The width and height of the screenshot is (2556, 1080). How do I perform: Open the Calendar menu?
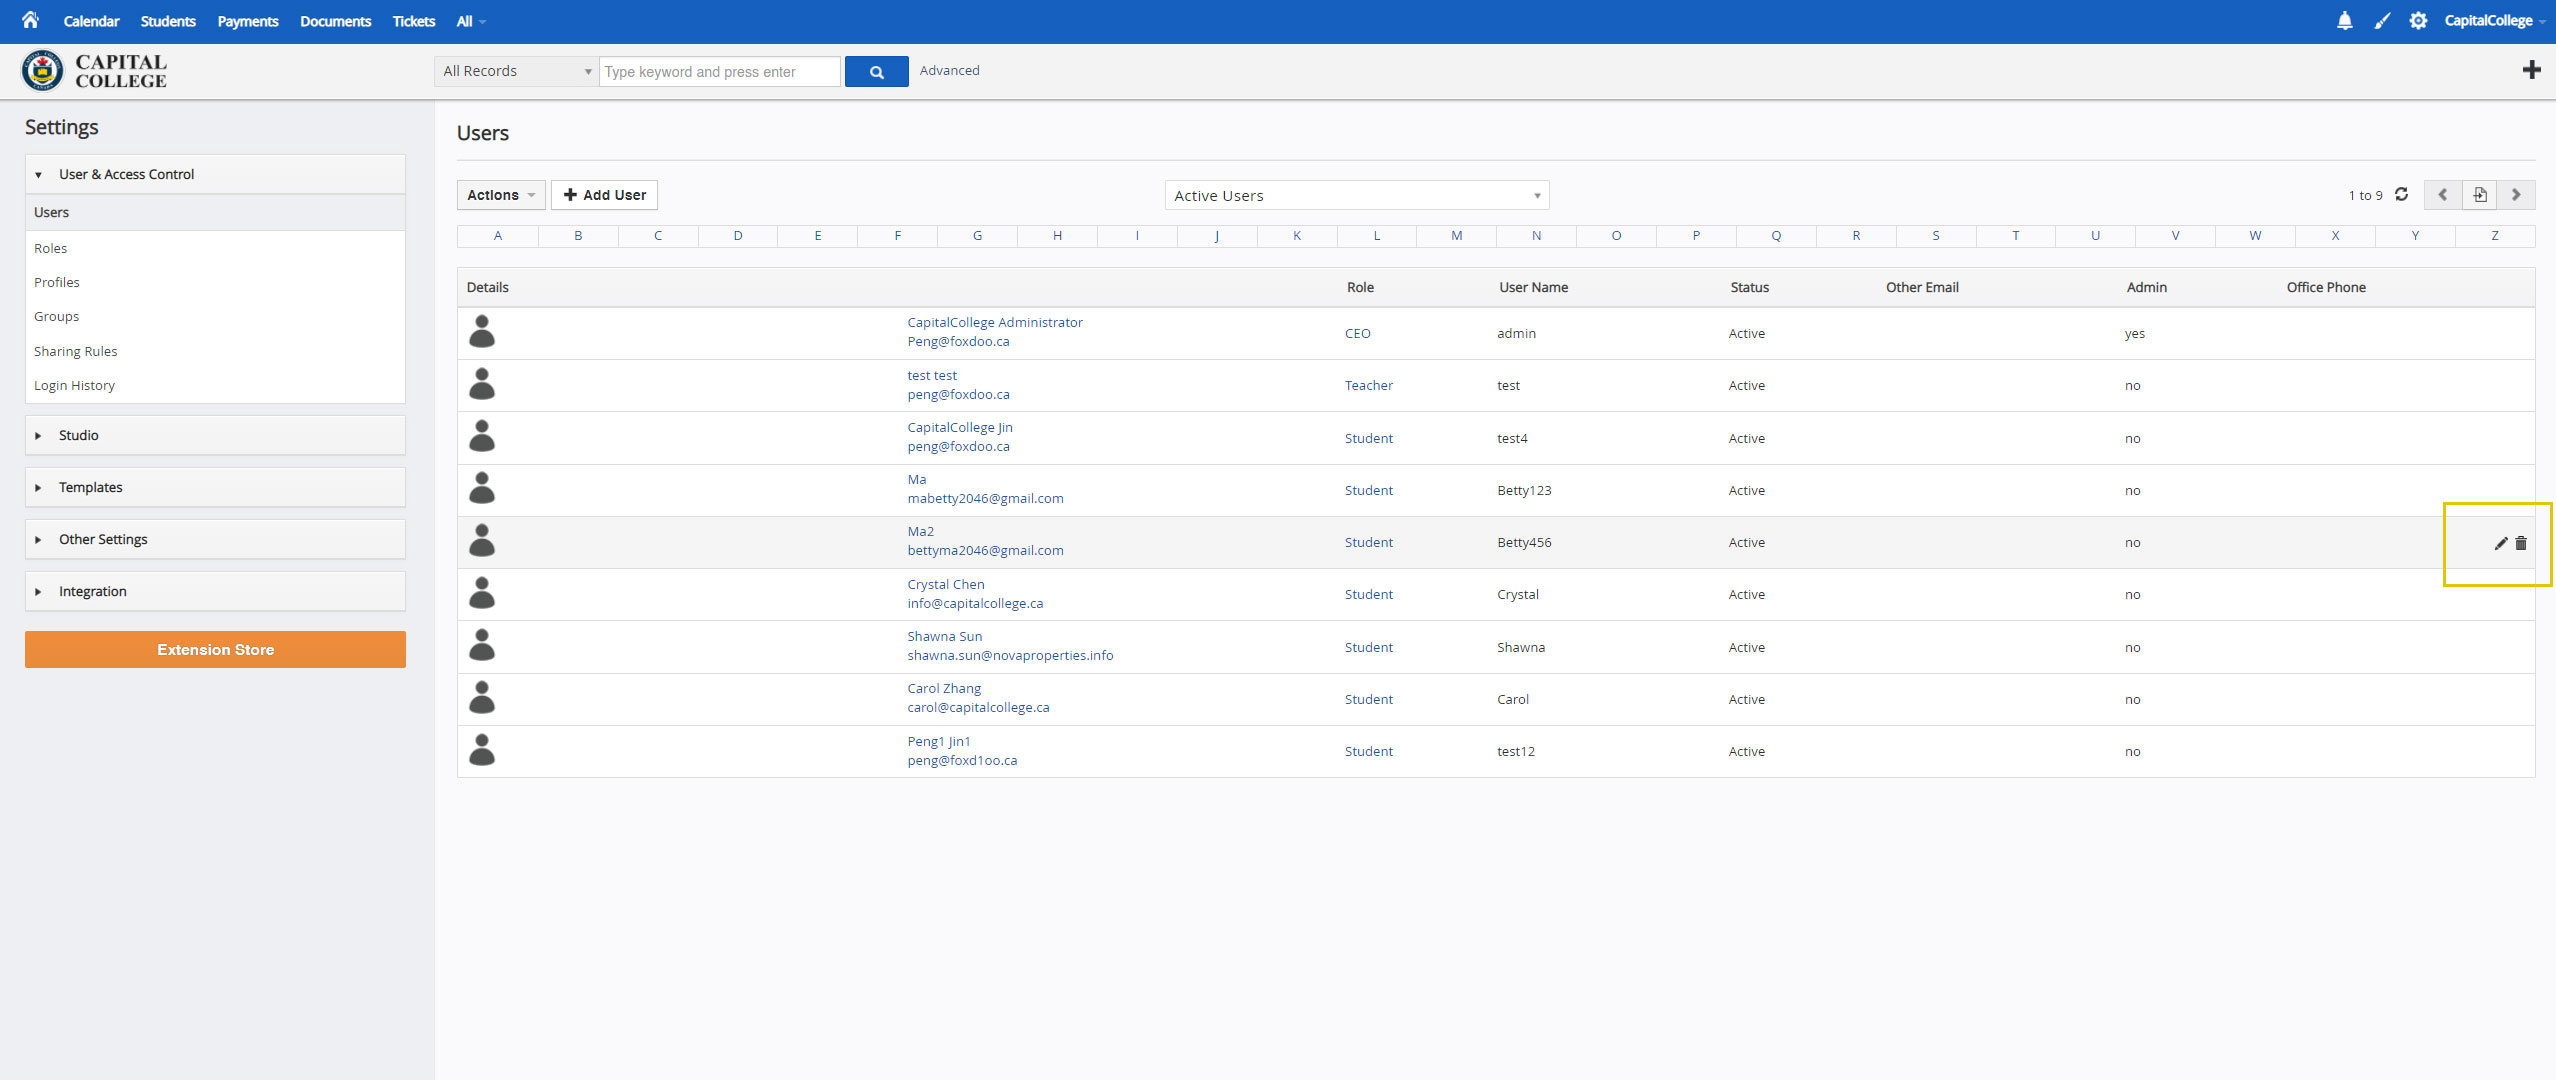click(x=91, y=21)
